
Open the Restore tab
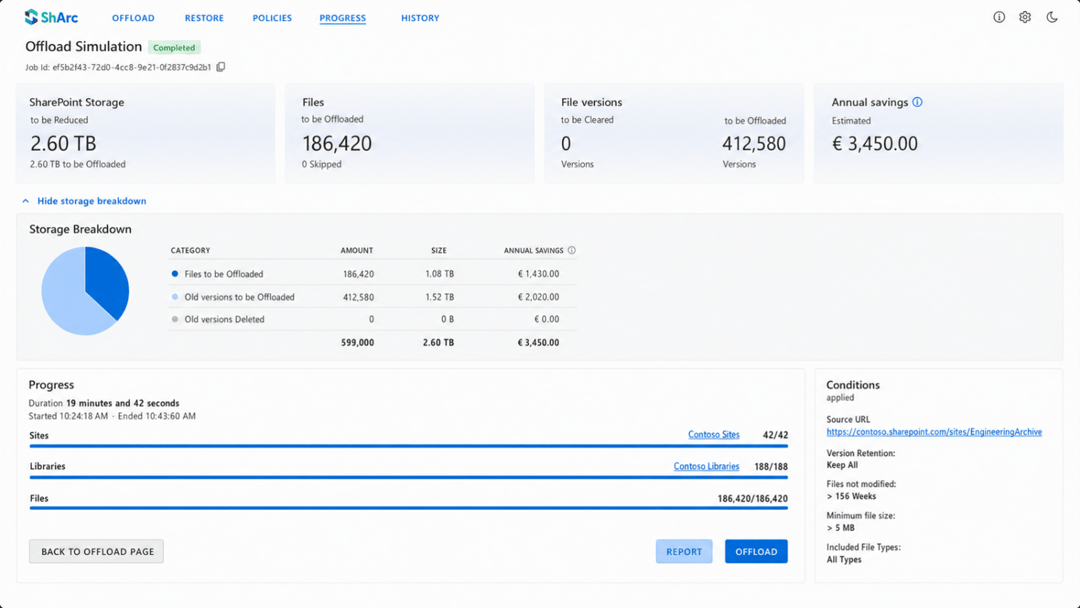(x=204, y=18)
